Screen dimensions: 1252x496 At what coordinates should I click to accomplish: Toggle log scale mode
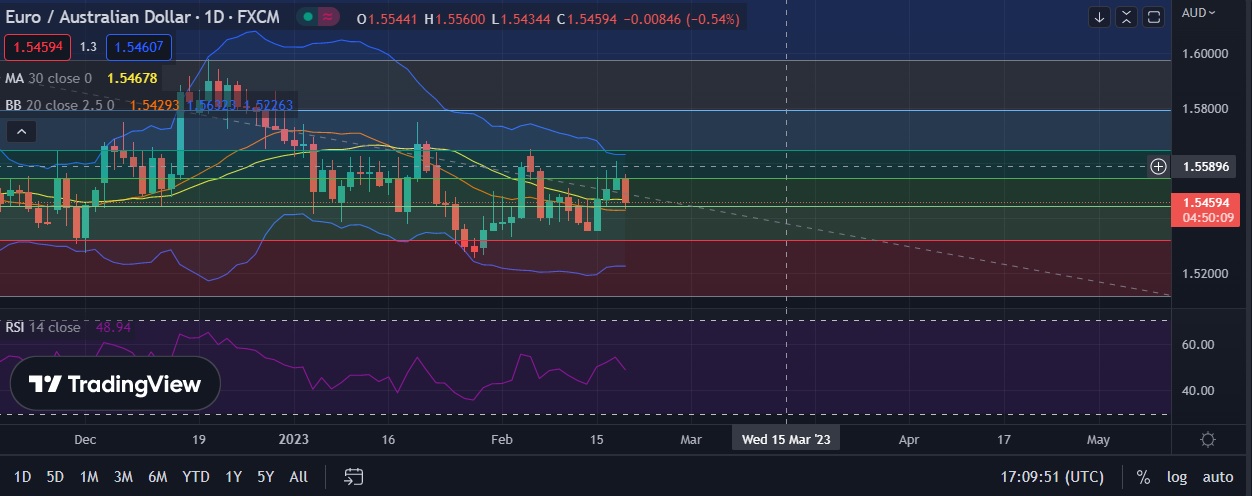click(x=1176, y=477)
